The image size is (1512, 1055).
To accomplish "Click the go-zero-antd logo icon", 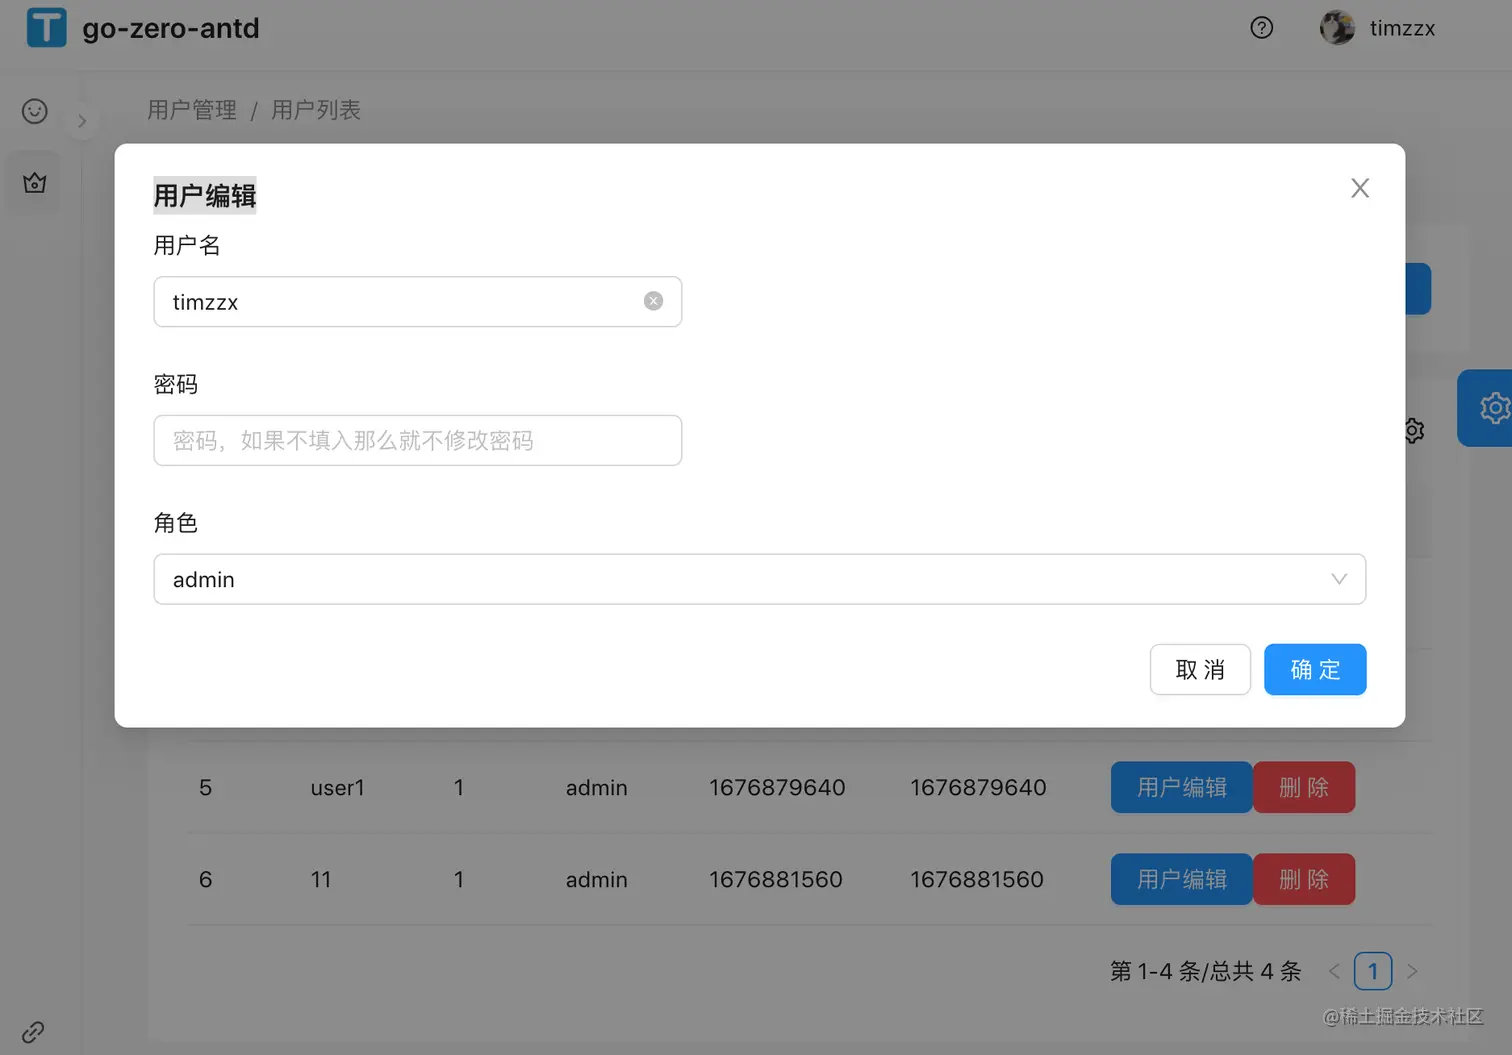I will [x=46, y=27].
